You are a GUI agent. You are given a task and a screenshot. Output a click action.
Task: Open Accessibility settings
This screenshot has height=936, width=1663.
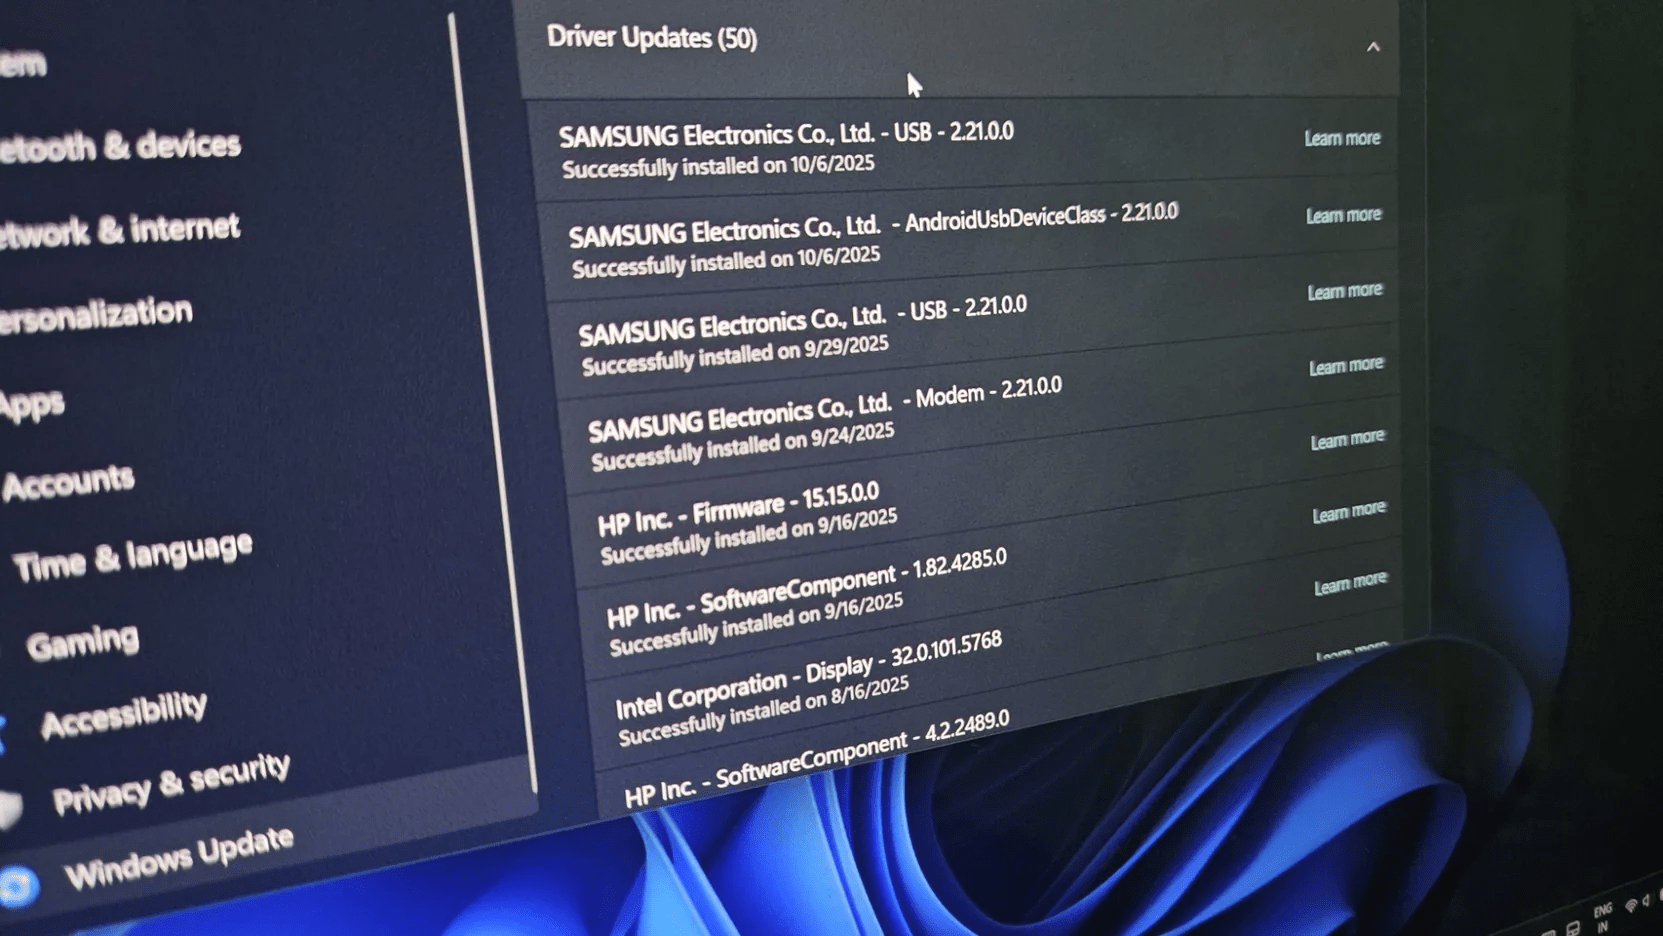[x=124, y=714]
